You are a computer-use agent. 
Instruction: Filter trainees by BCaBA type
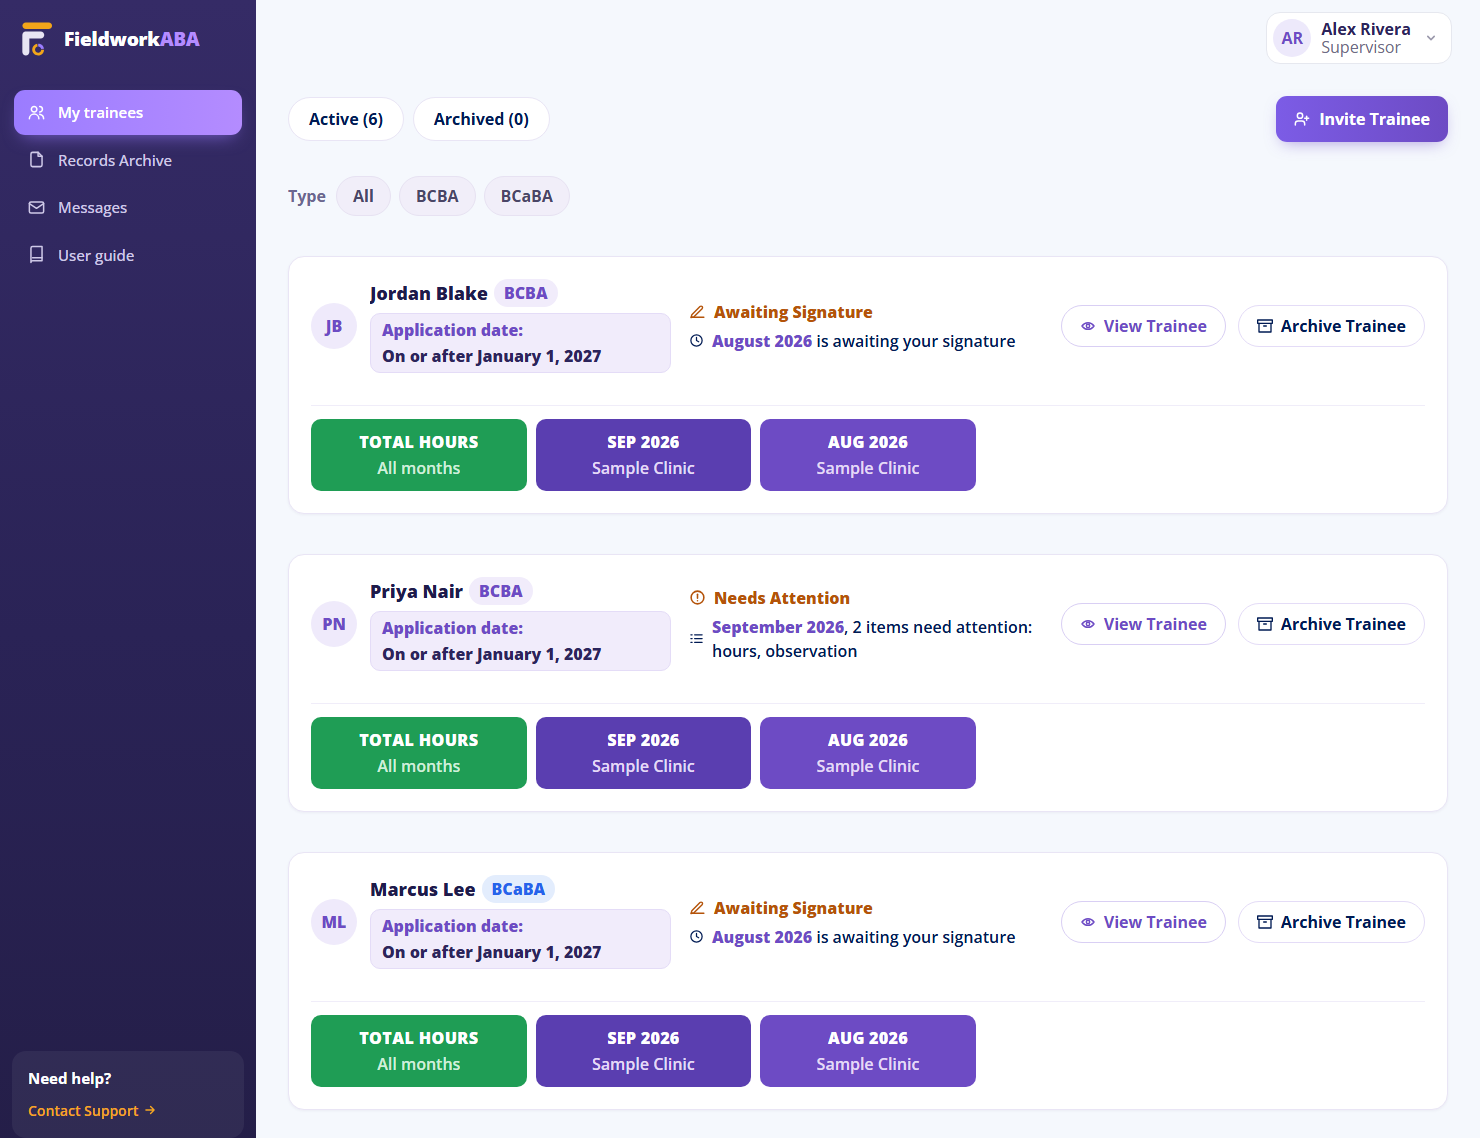(527, 196)
